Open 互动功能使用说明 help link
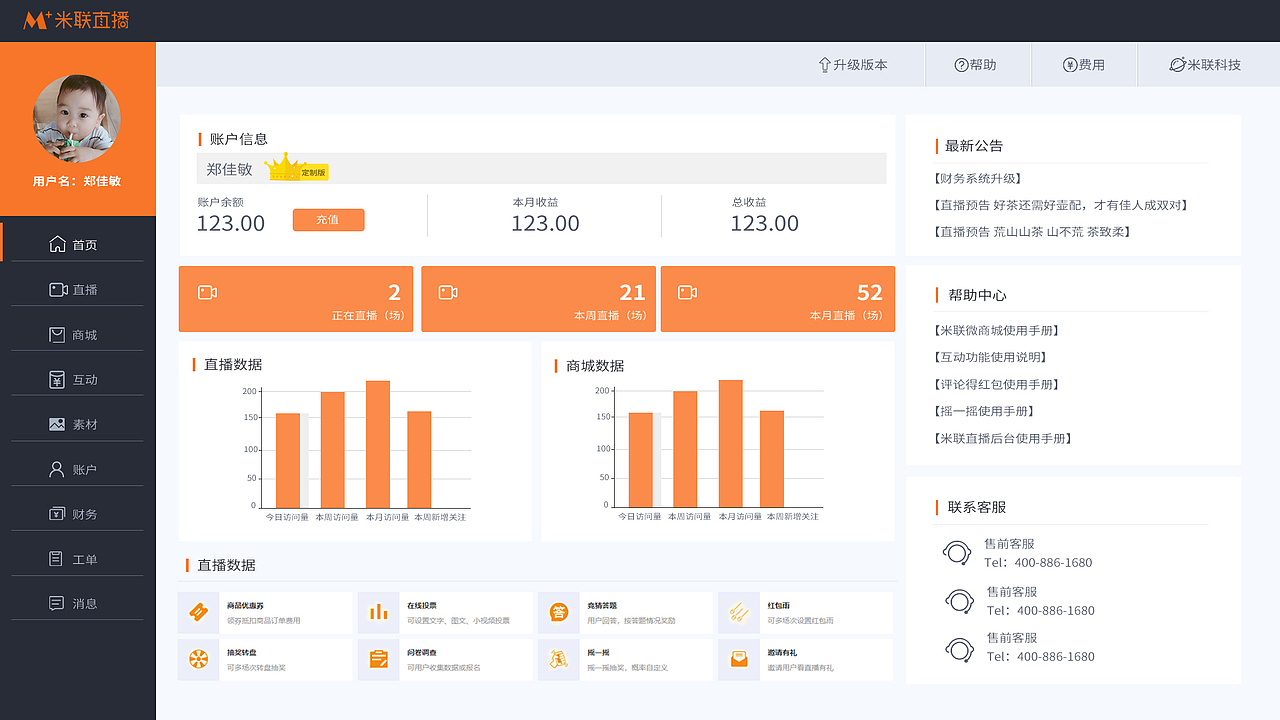 [x=990, y=357]
